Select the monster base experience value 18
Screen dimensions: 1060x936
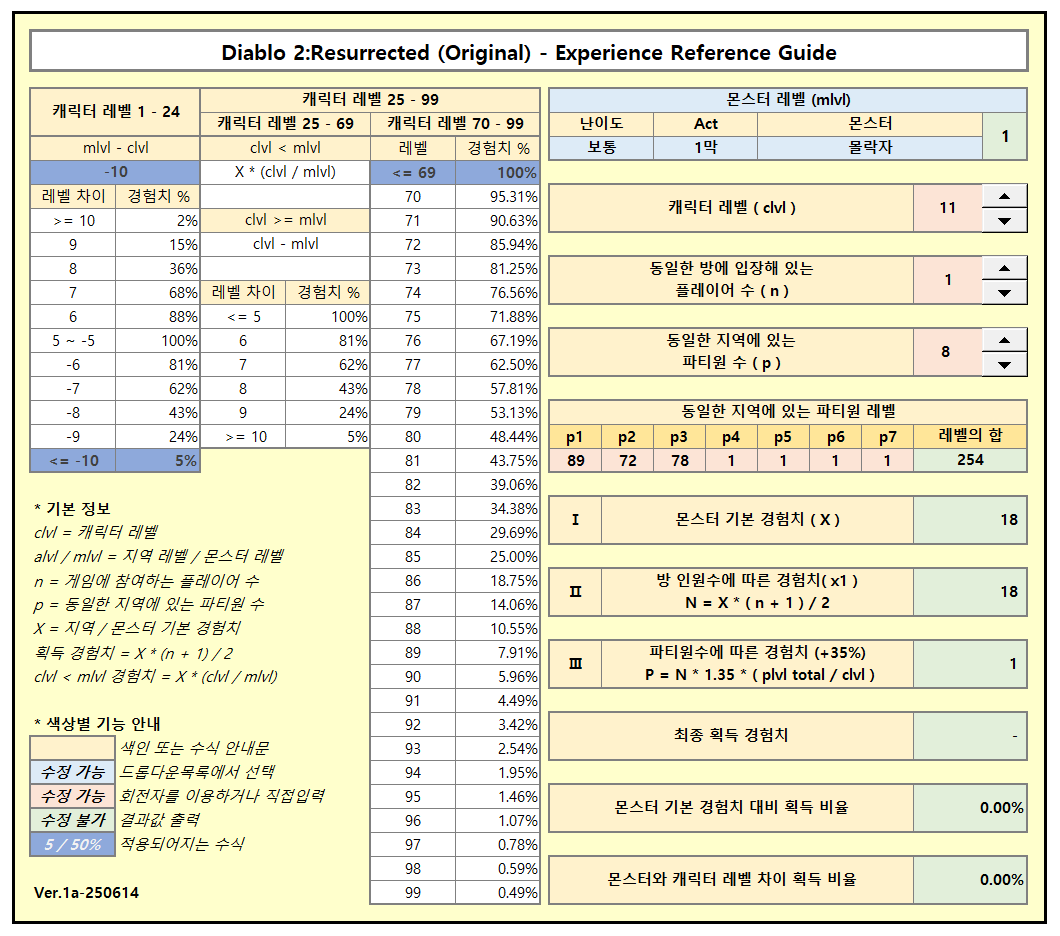(970, 520)
